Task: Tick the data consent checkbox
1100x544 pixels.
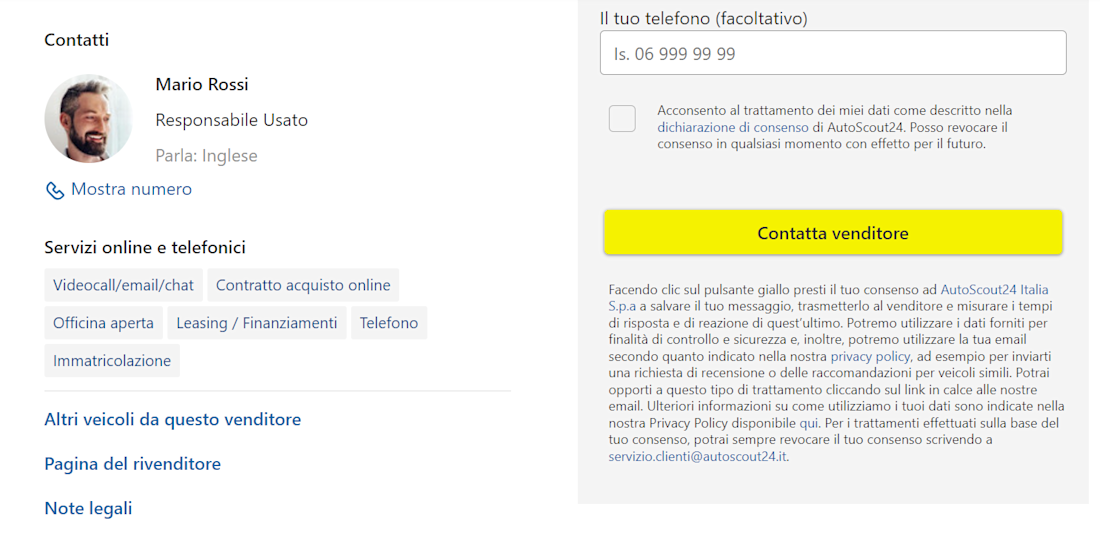Action: pyautogui.click(x=622, y=118)
